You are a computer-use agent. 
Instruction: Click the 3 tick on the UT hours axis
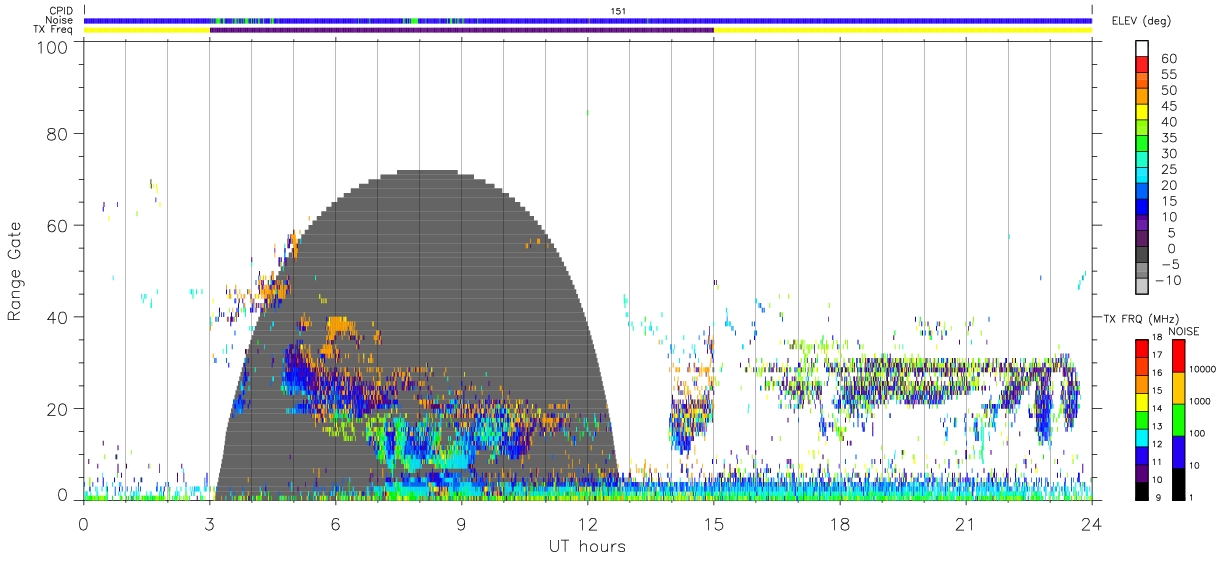point(210,523)
